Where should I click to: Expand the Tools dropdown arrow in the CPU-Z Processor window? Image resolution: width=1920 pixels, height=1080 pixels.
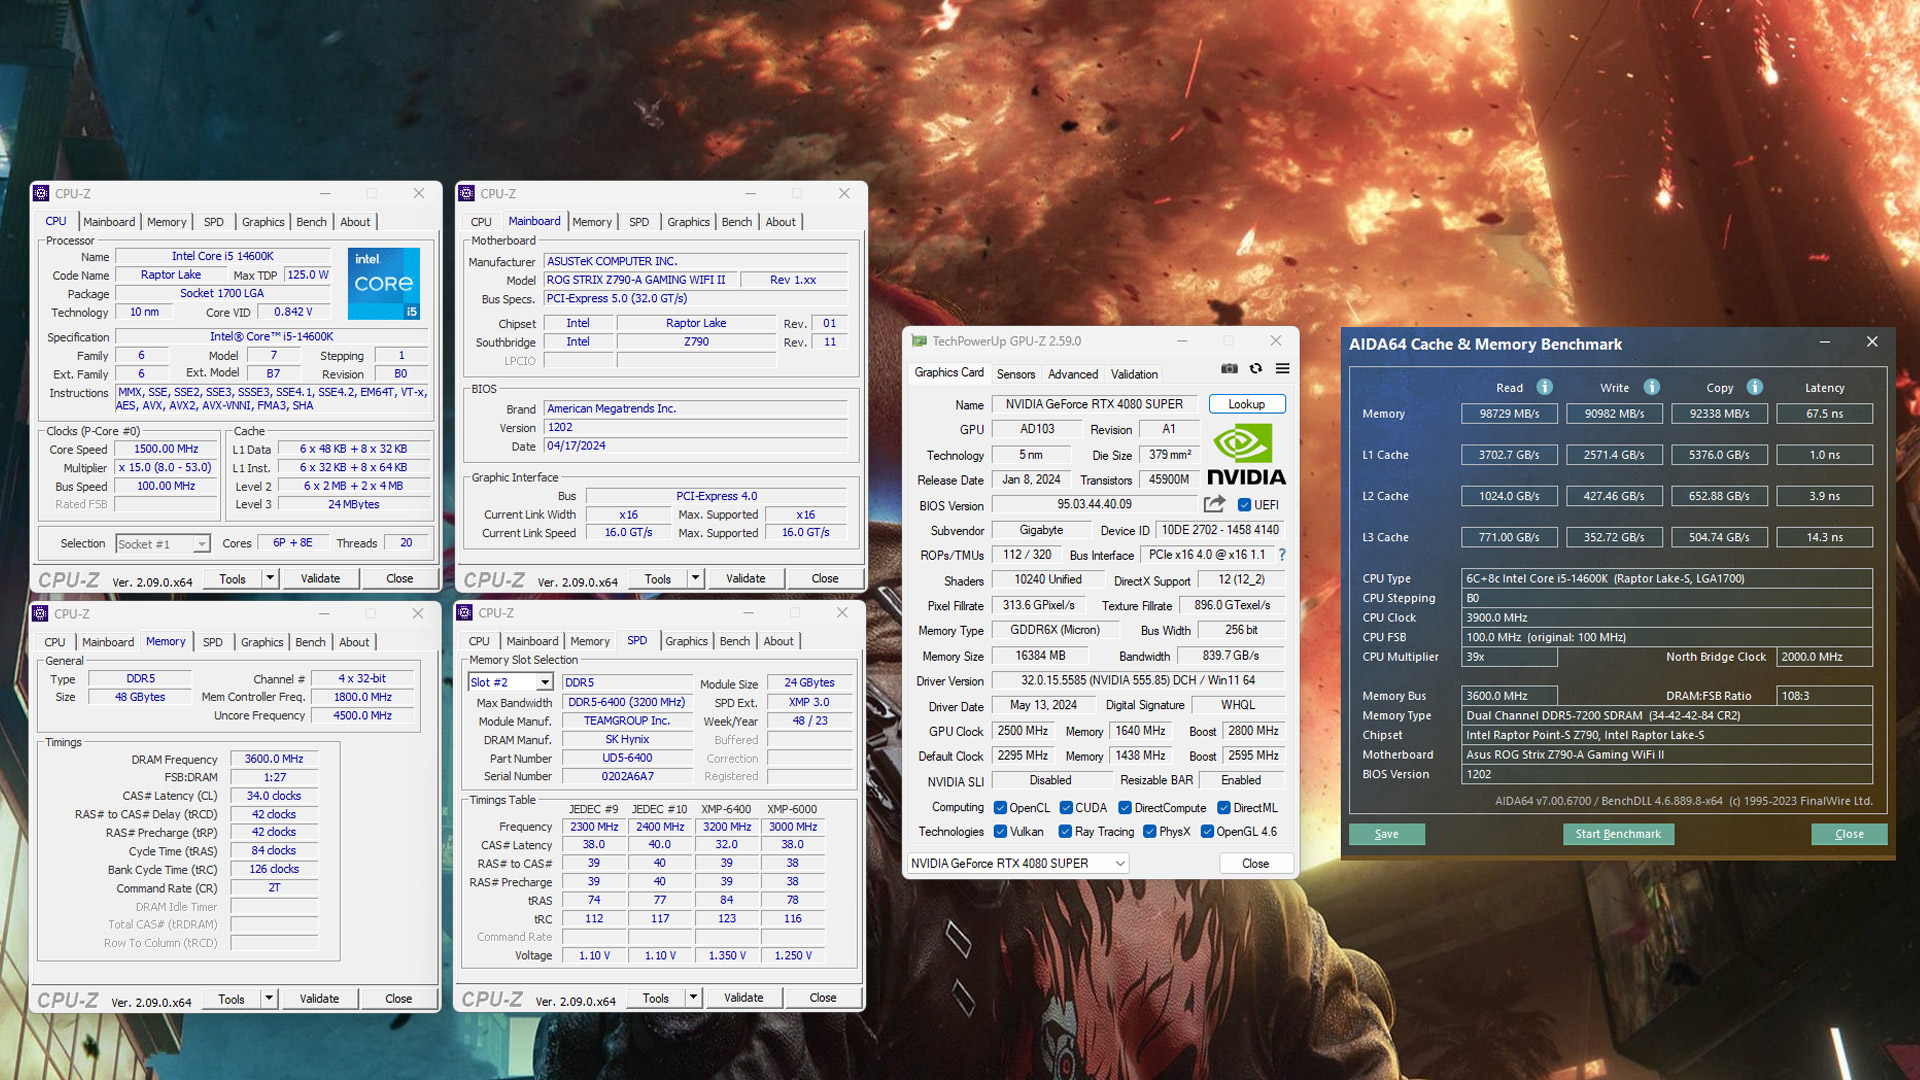coord(269,578)
